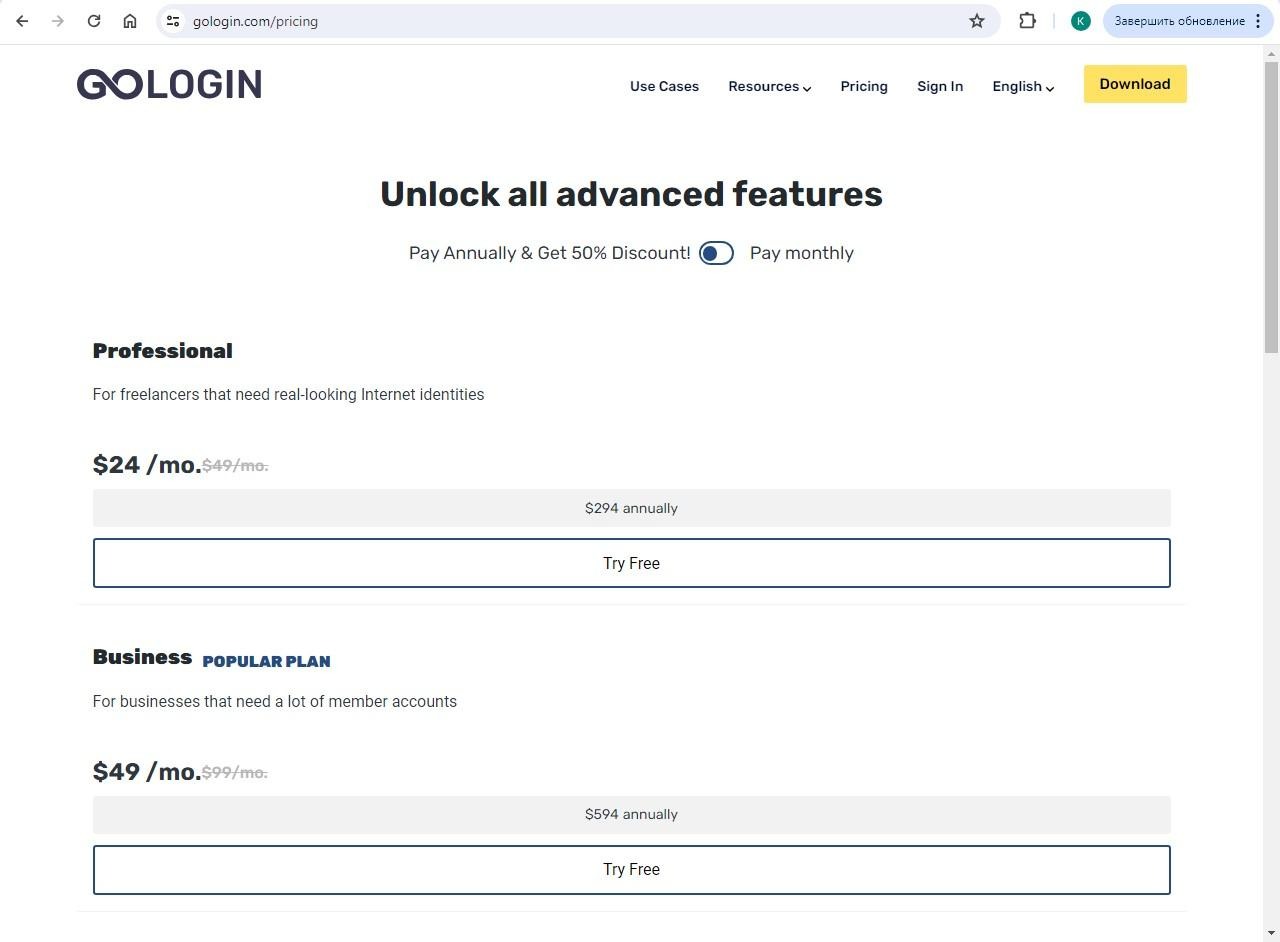The height and width of the screenshot is (942, 1280).
Task: Click the vertical page scrollbar thumb
Action: pyautogui.click(x=1271, y=206)
